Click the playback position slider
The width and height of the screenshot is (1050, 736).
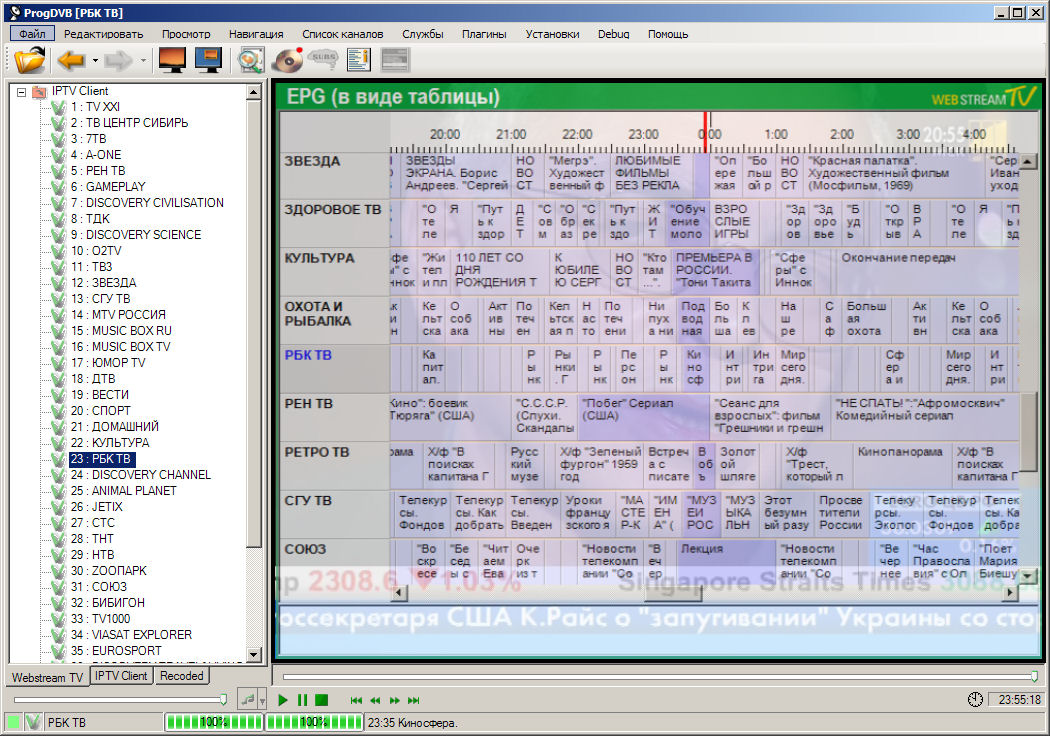(x=659, y=677)
